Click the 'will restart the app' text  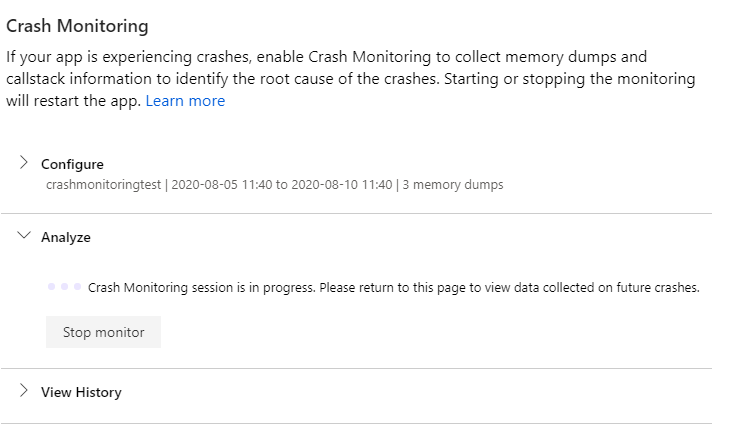73,101
